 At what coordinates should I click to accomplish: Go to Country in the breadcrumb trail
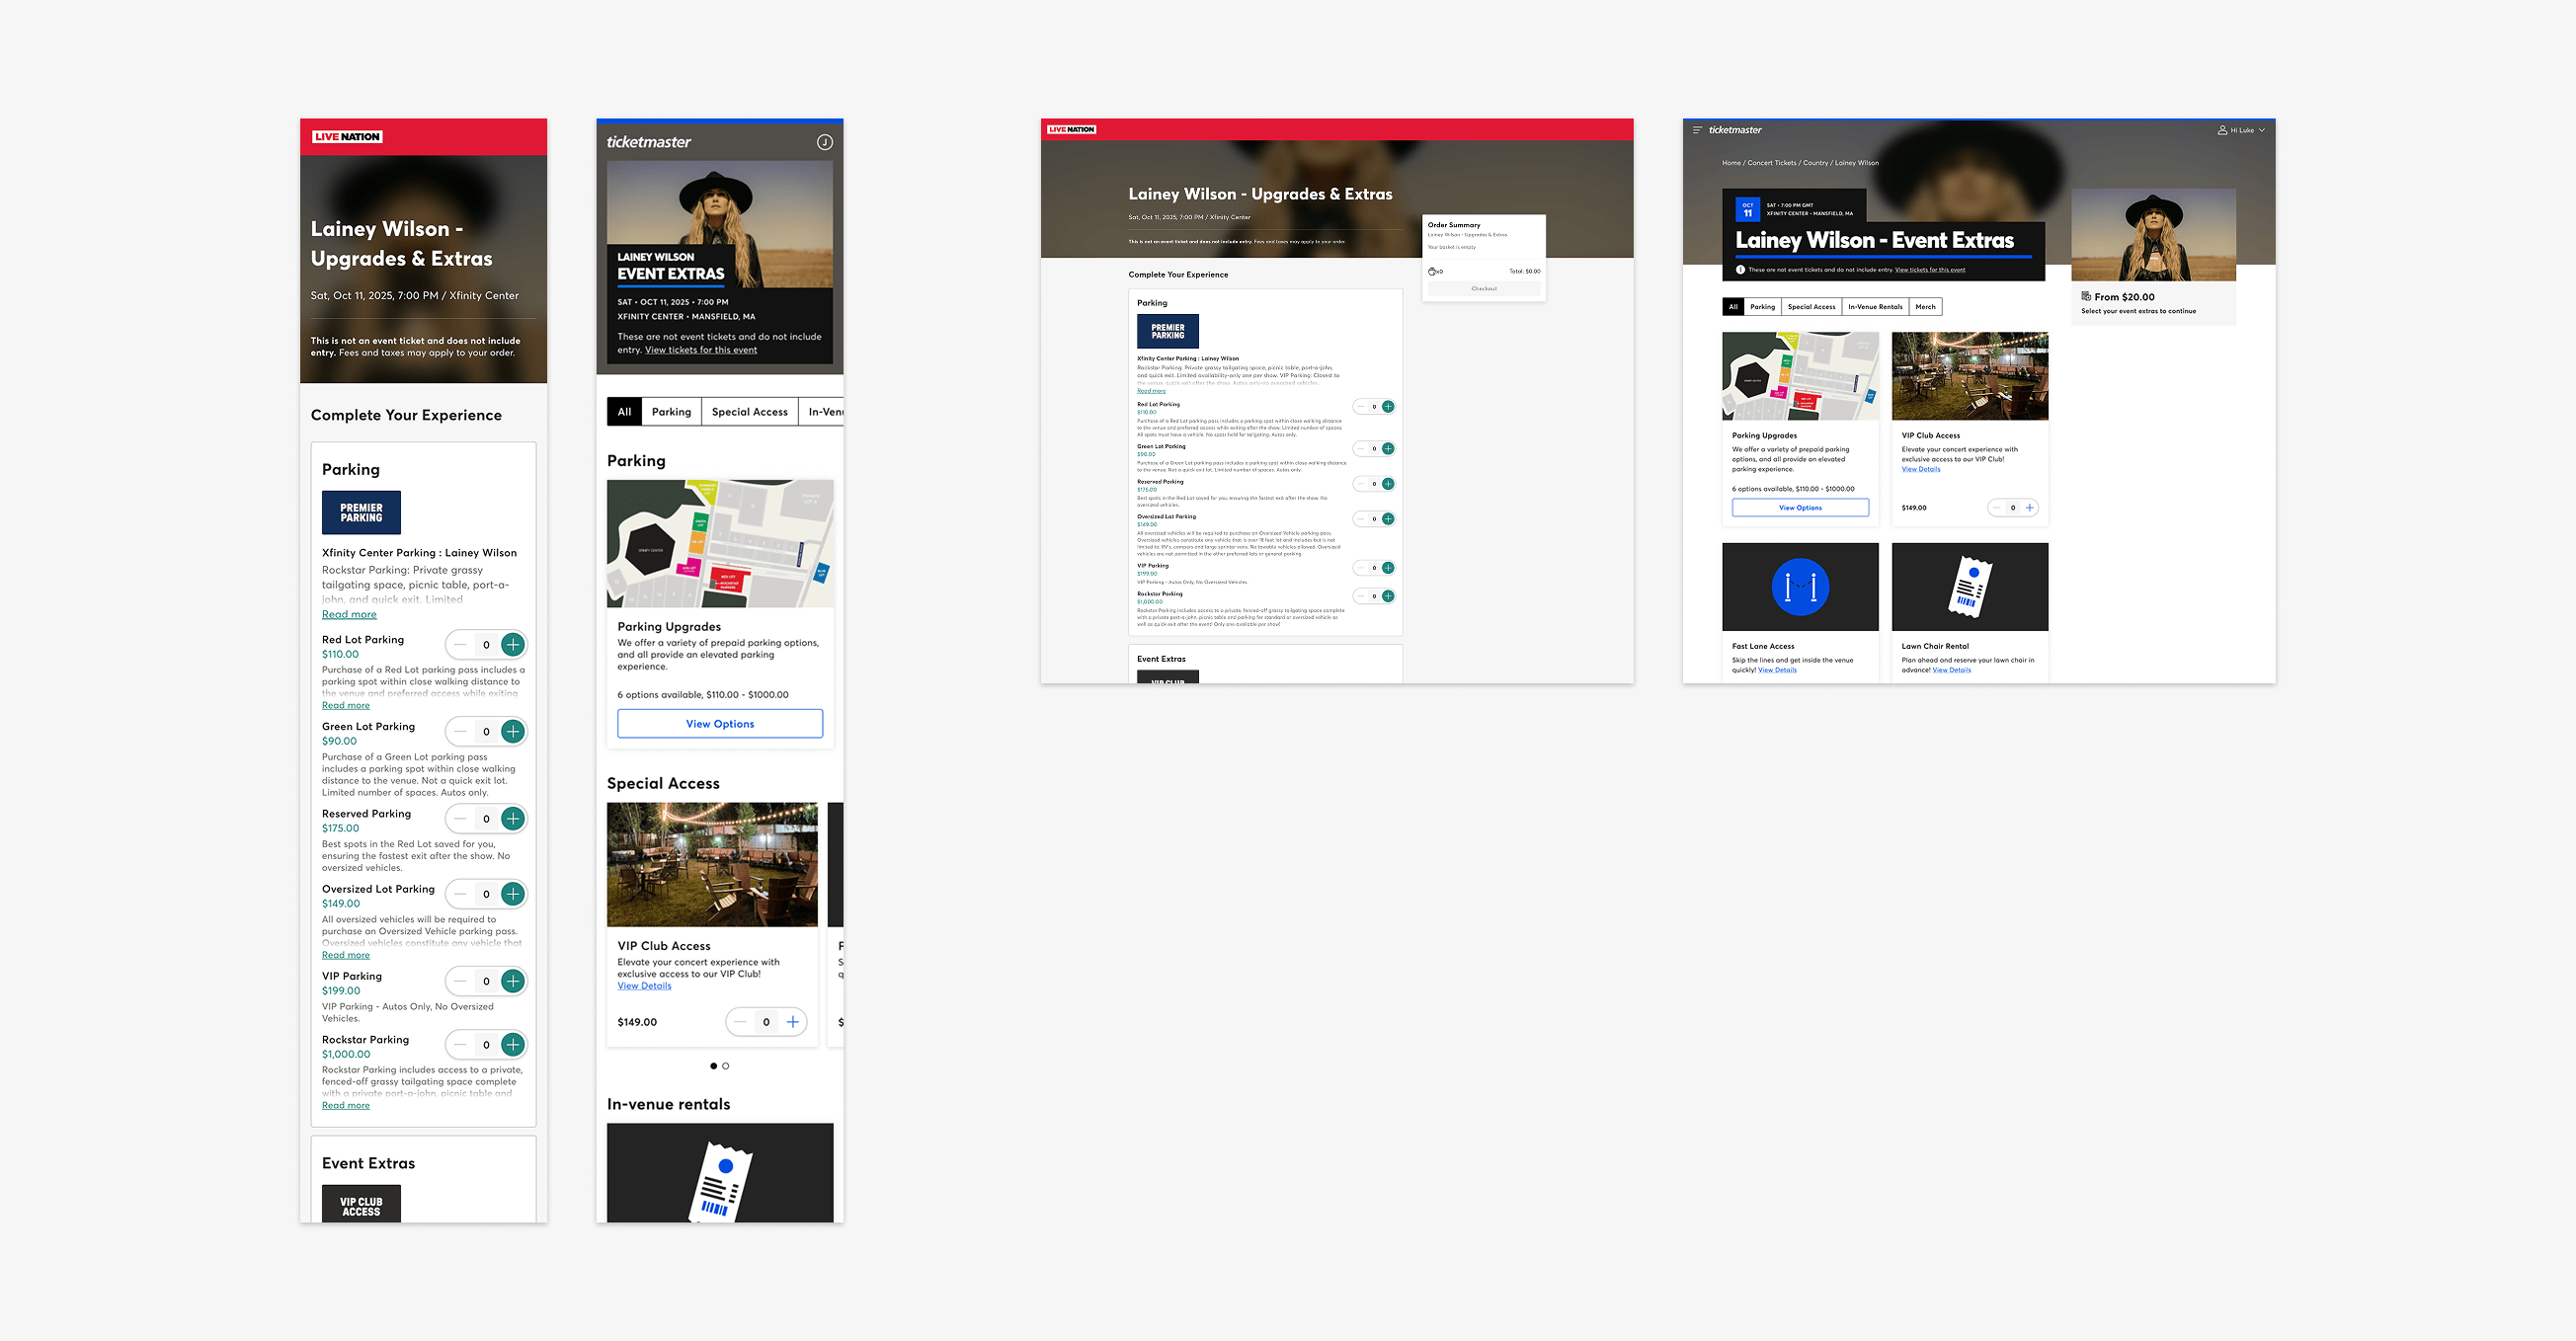coord(1815,163)
